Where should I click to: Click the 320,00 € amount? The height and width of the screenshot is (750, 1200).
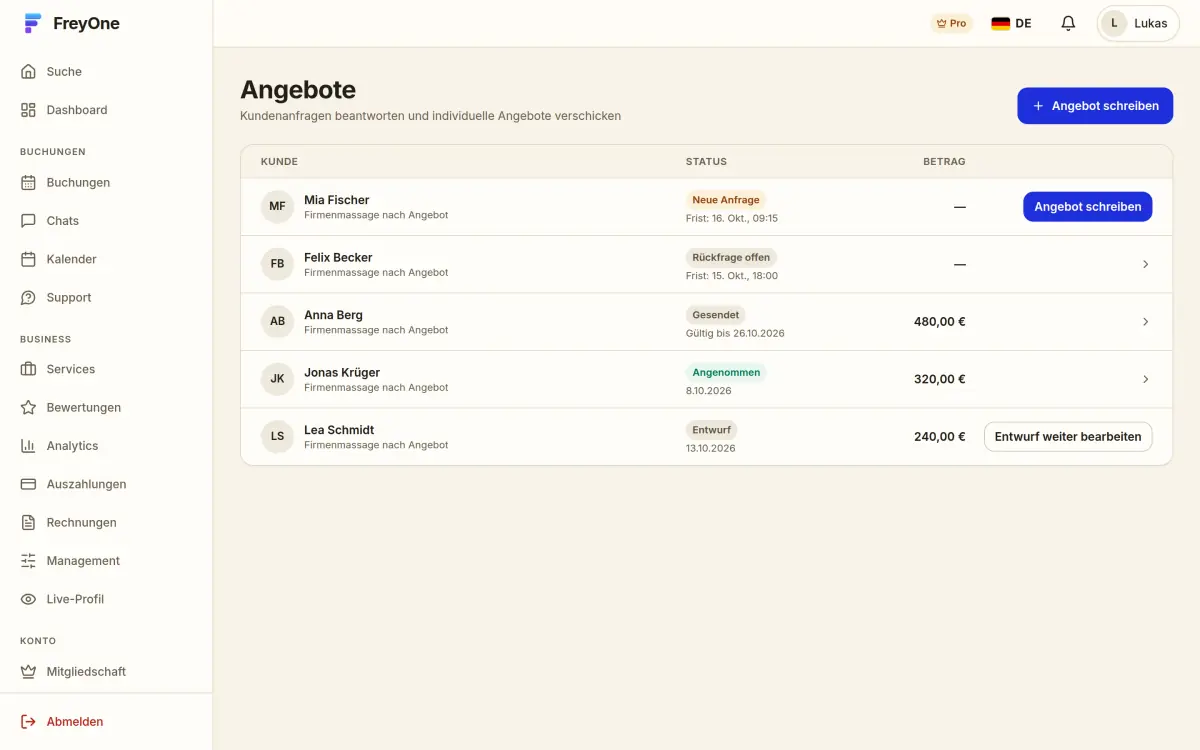940,379
